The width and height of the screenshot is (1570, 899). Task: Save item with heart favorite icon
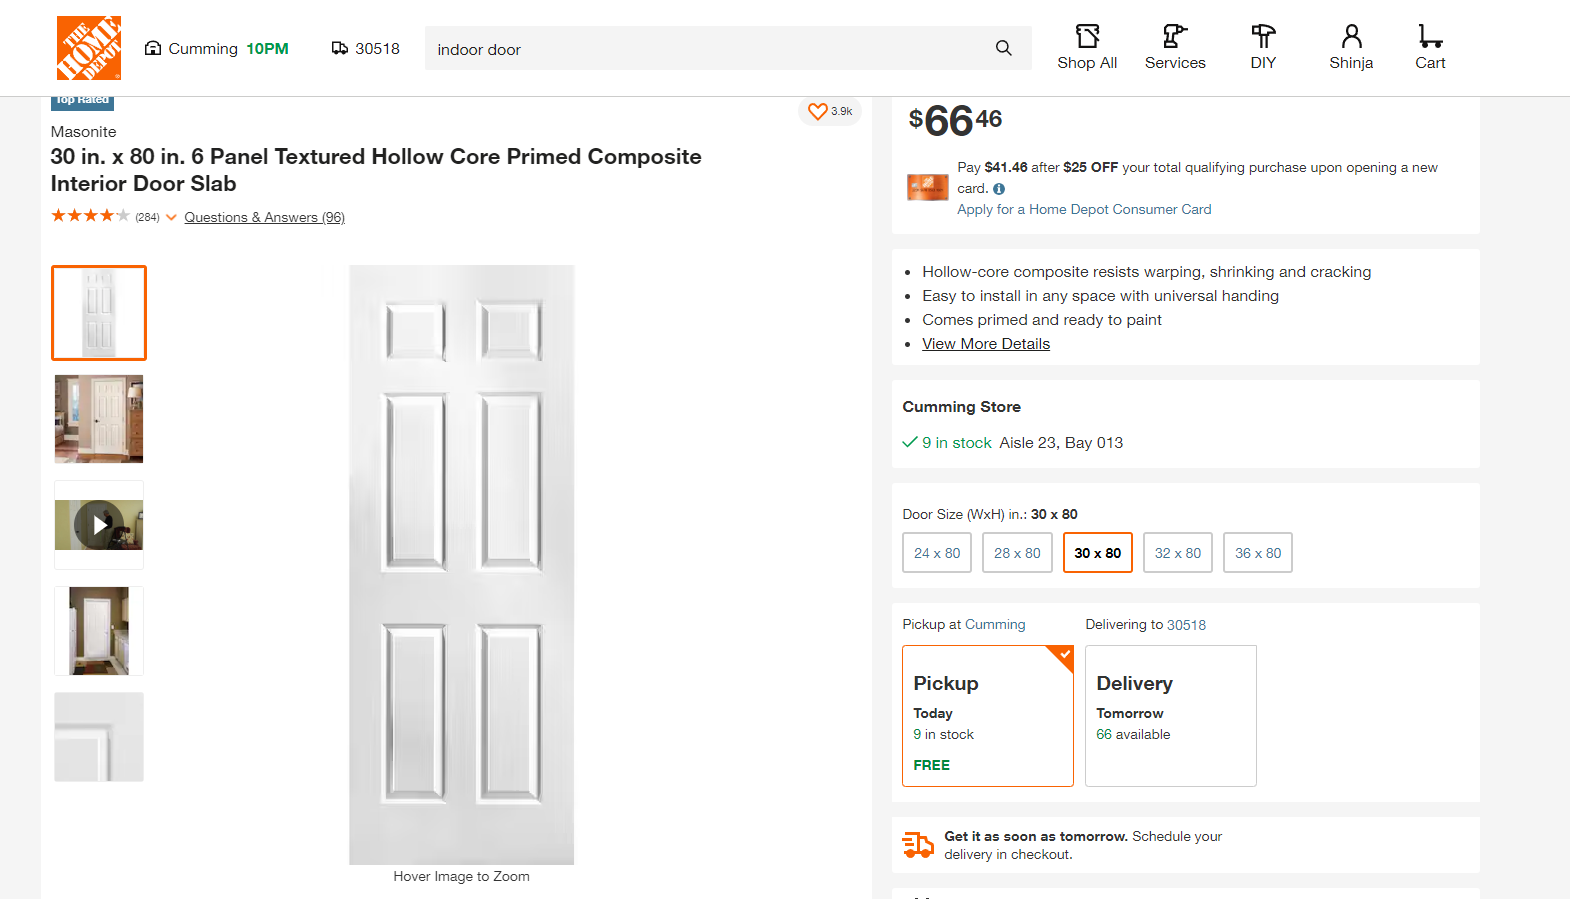[x=818, y=111]
